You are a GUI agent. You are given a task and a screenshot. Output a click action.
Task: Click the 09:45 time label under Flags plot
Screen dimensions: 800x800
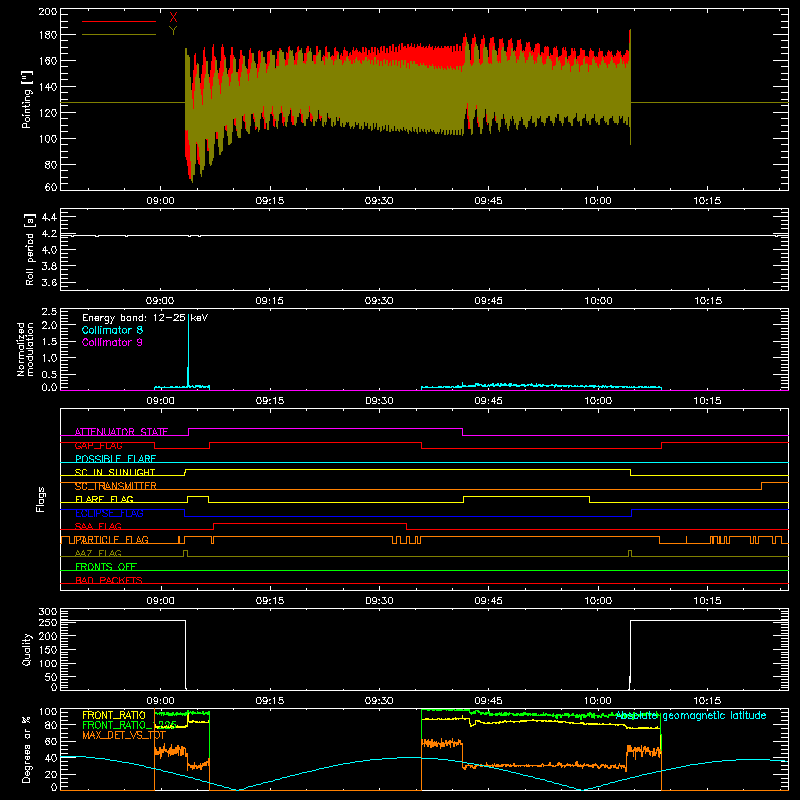click(x=488, y=601)
